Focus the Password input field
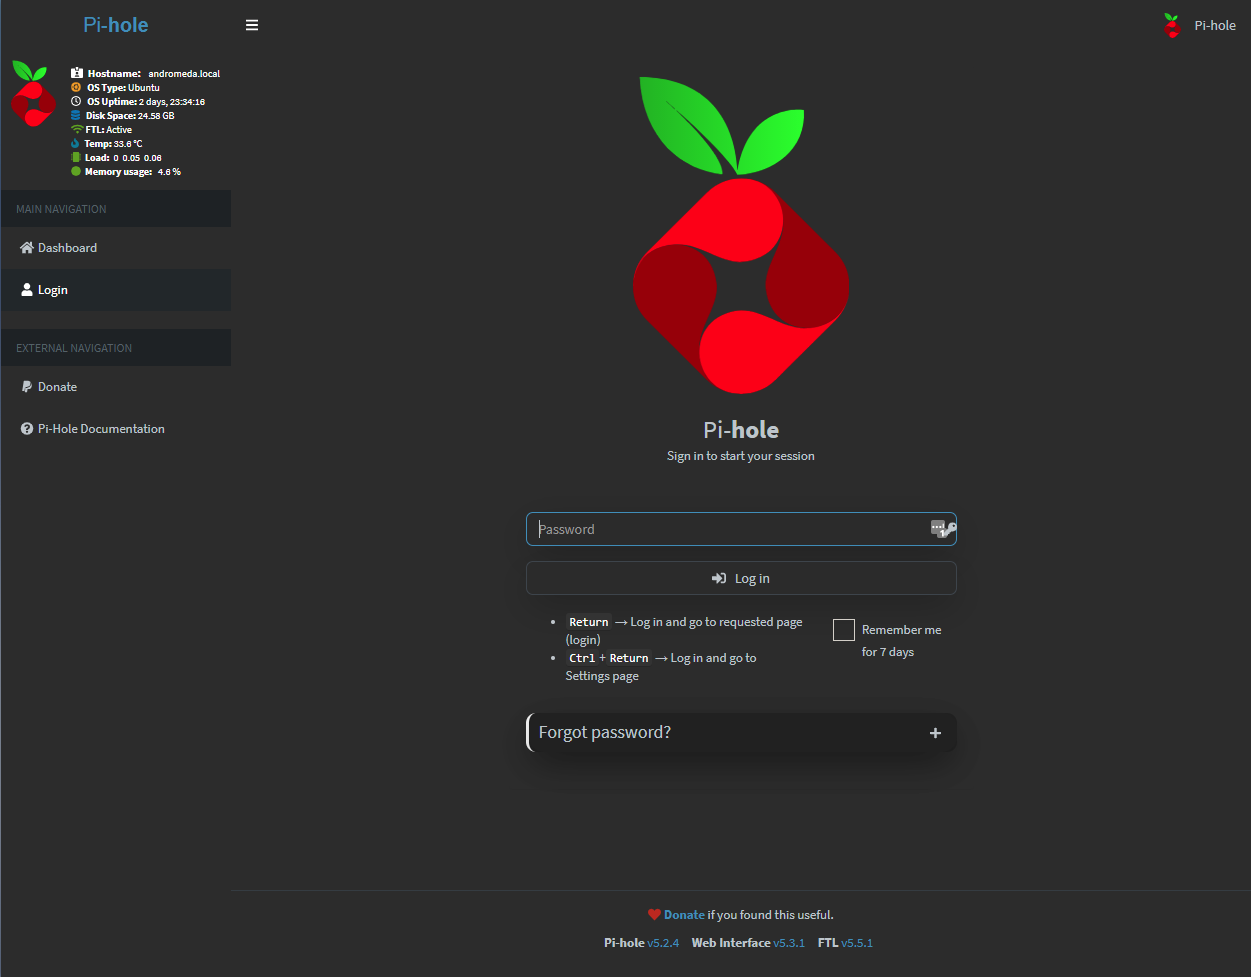 pos(730,529)
